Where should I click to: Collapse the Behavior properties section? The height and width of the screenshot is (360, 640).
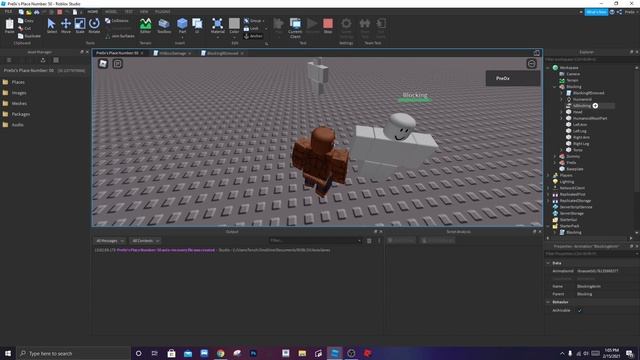[548, 302]
